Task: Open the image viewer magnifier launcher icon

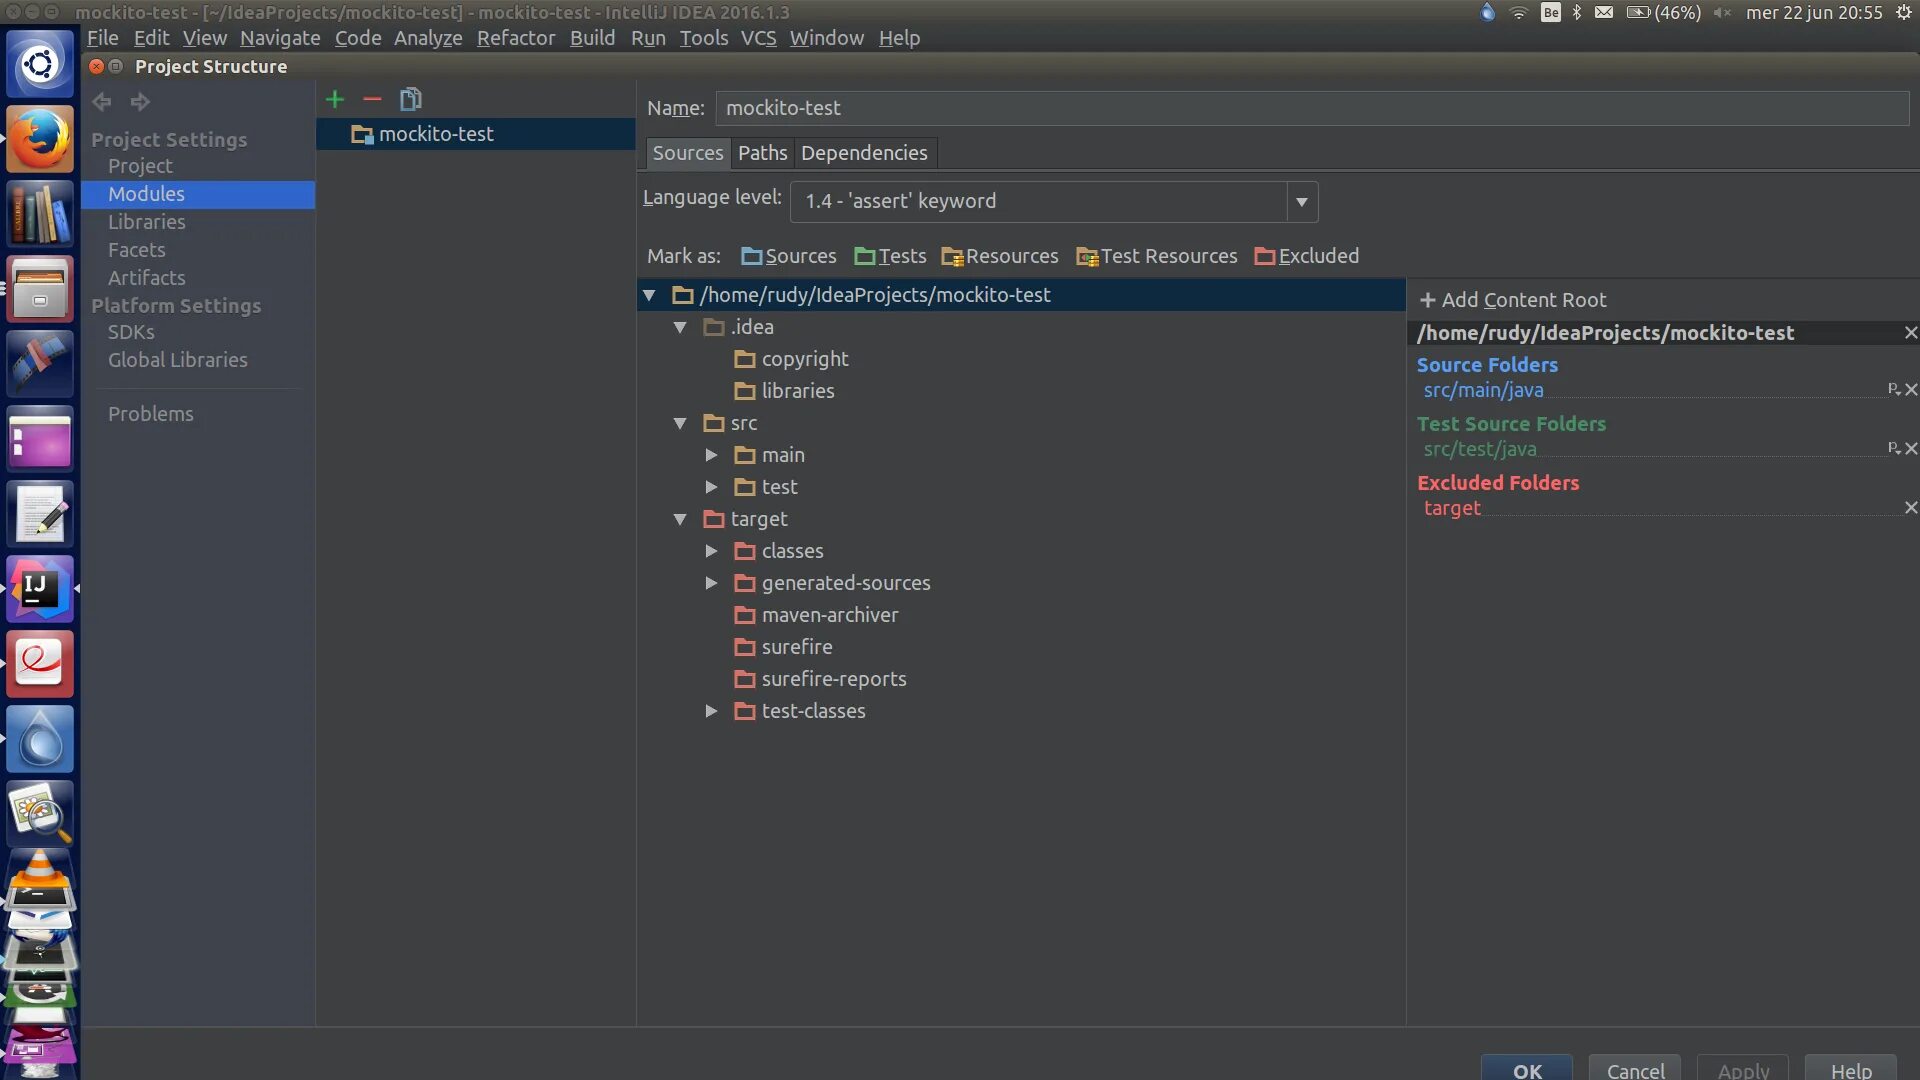Action: pyautogui.click(x=40, y=814)
